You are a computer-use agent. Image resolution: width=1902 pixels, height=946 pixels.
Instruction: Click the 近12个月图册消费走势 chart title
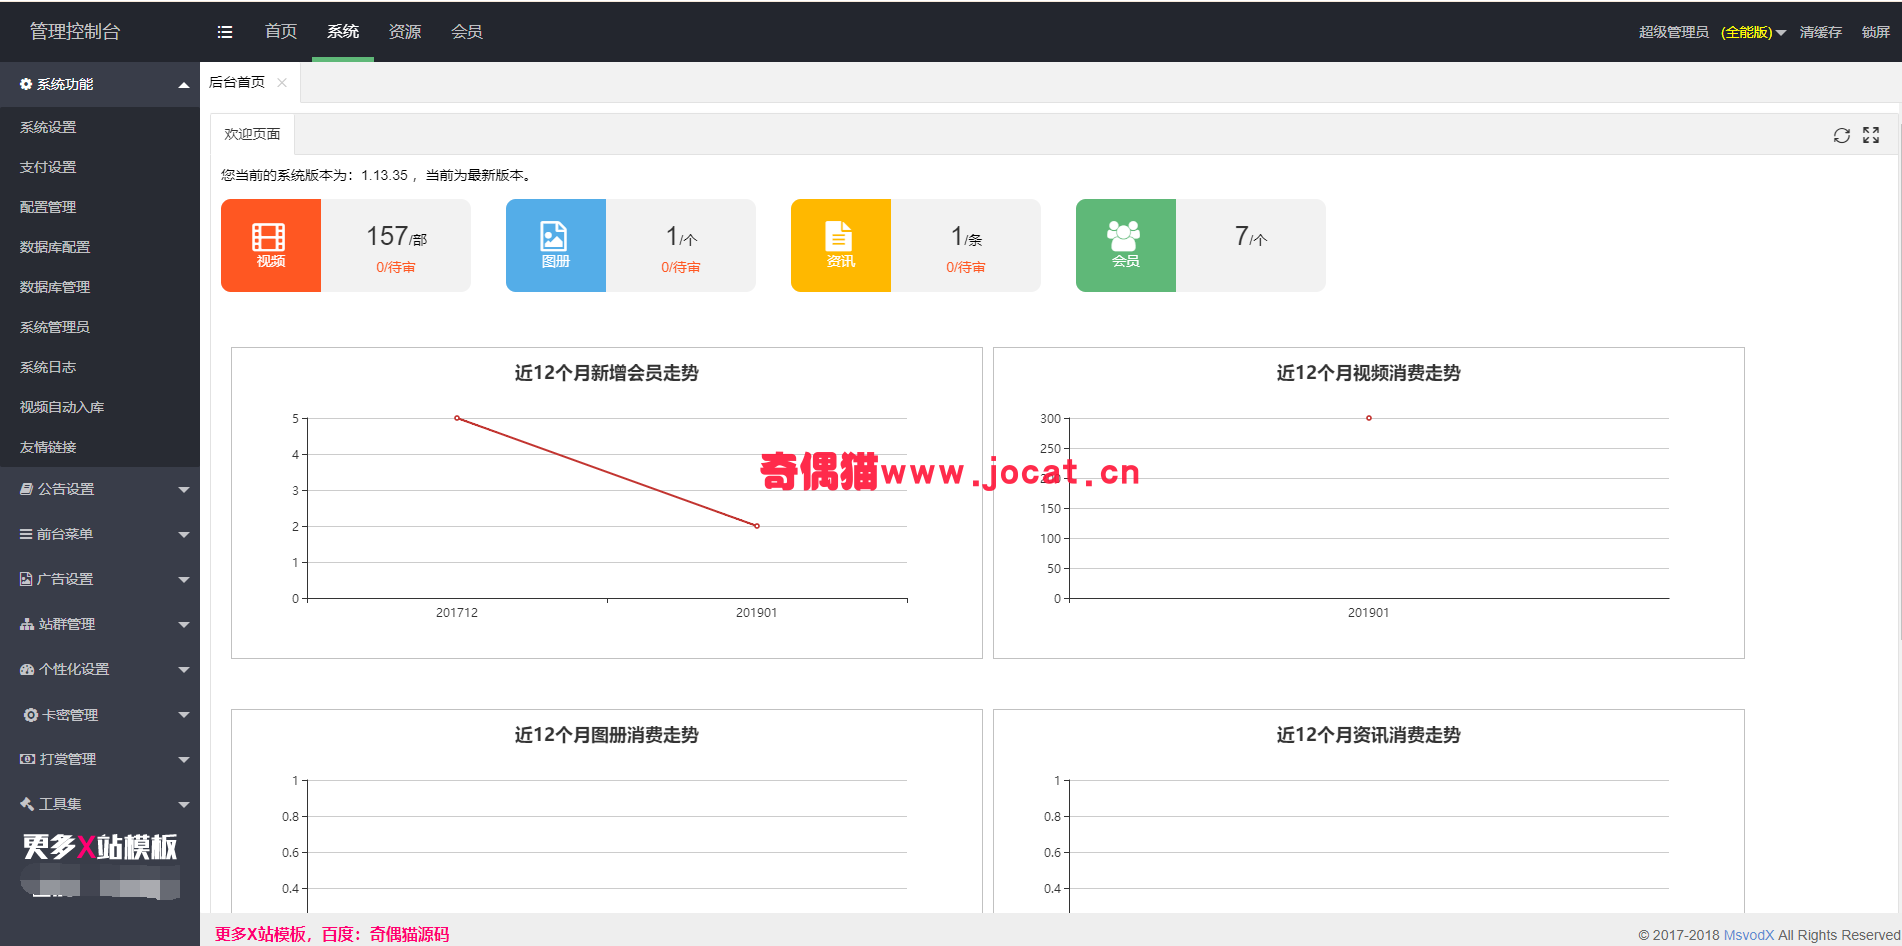(x=607, y=735)
